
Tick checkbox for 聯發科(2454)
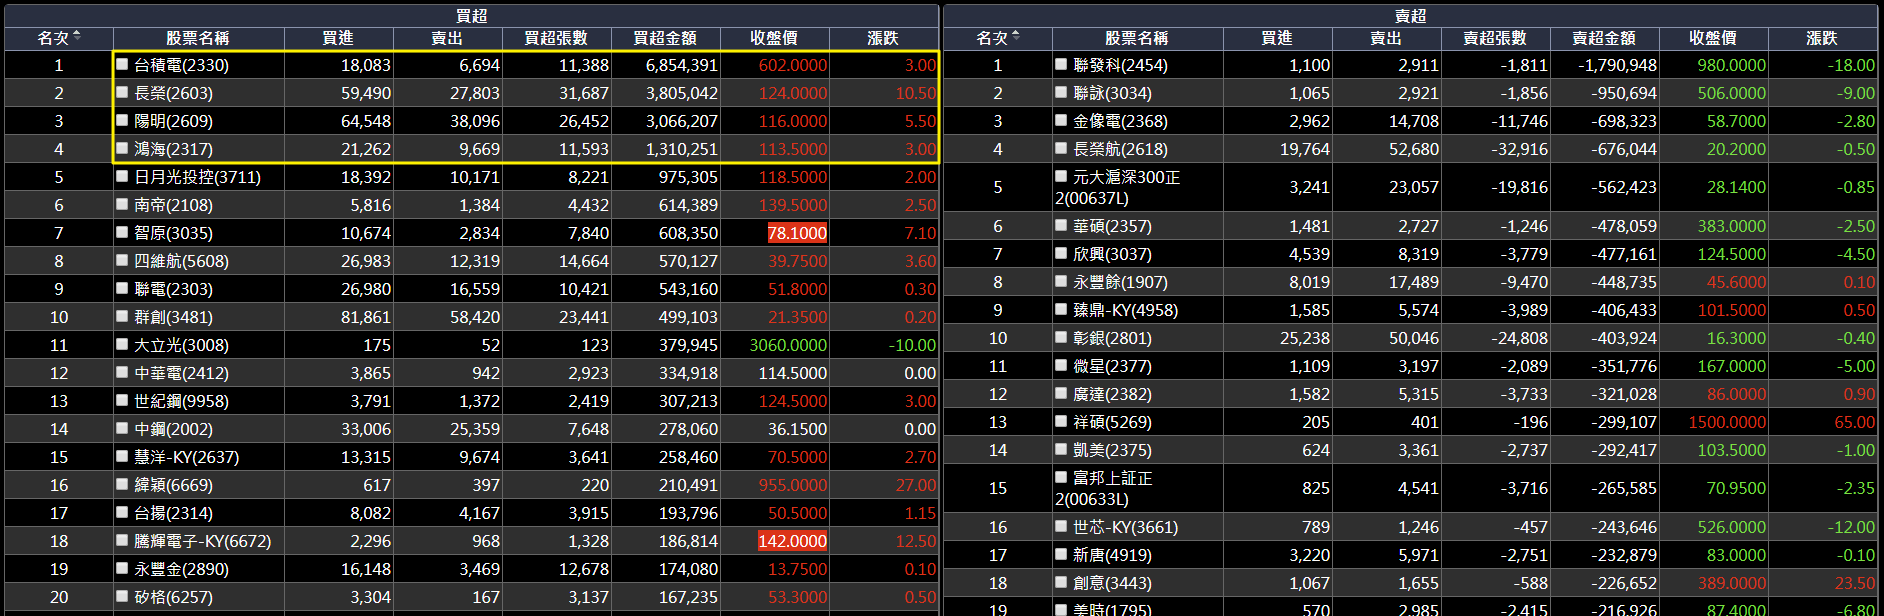coord(1061,64)
